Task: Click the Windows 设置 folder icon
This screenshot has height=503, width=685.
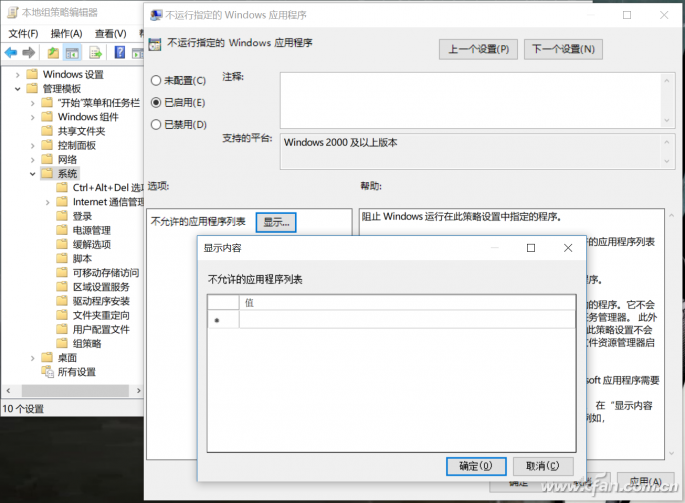Action: pyautogui.click(x=32, y=74)
